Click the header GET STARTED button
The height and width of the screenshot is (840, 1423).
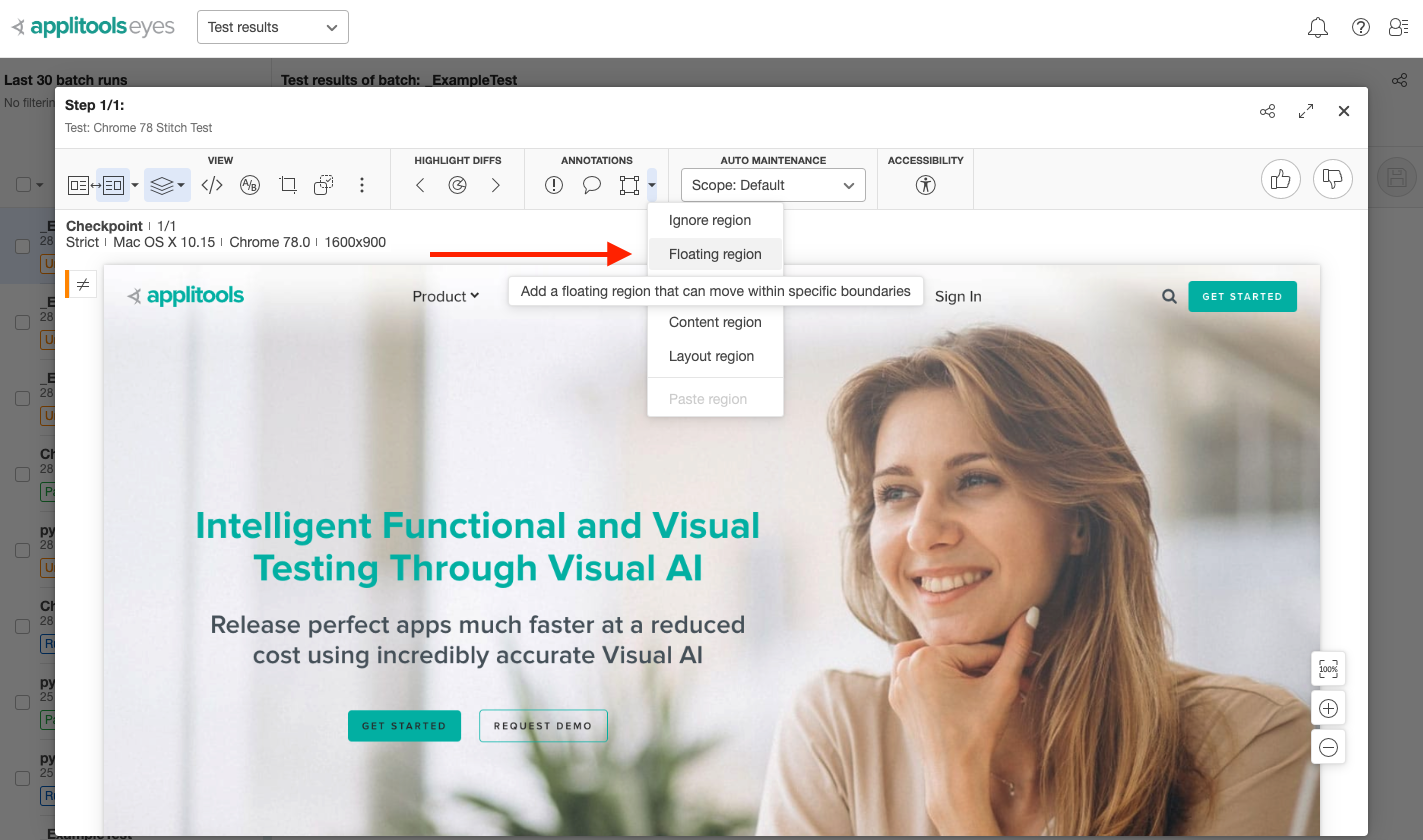[x=1242, y=296]
